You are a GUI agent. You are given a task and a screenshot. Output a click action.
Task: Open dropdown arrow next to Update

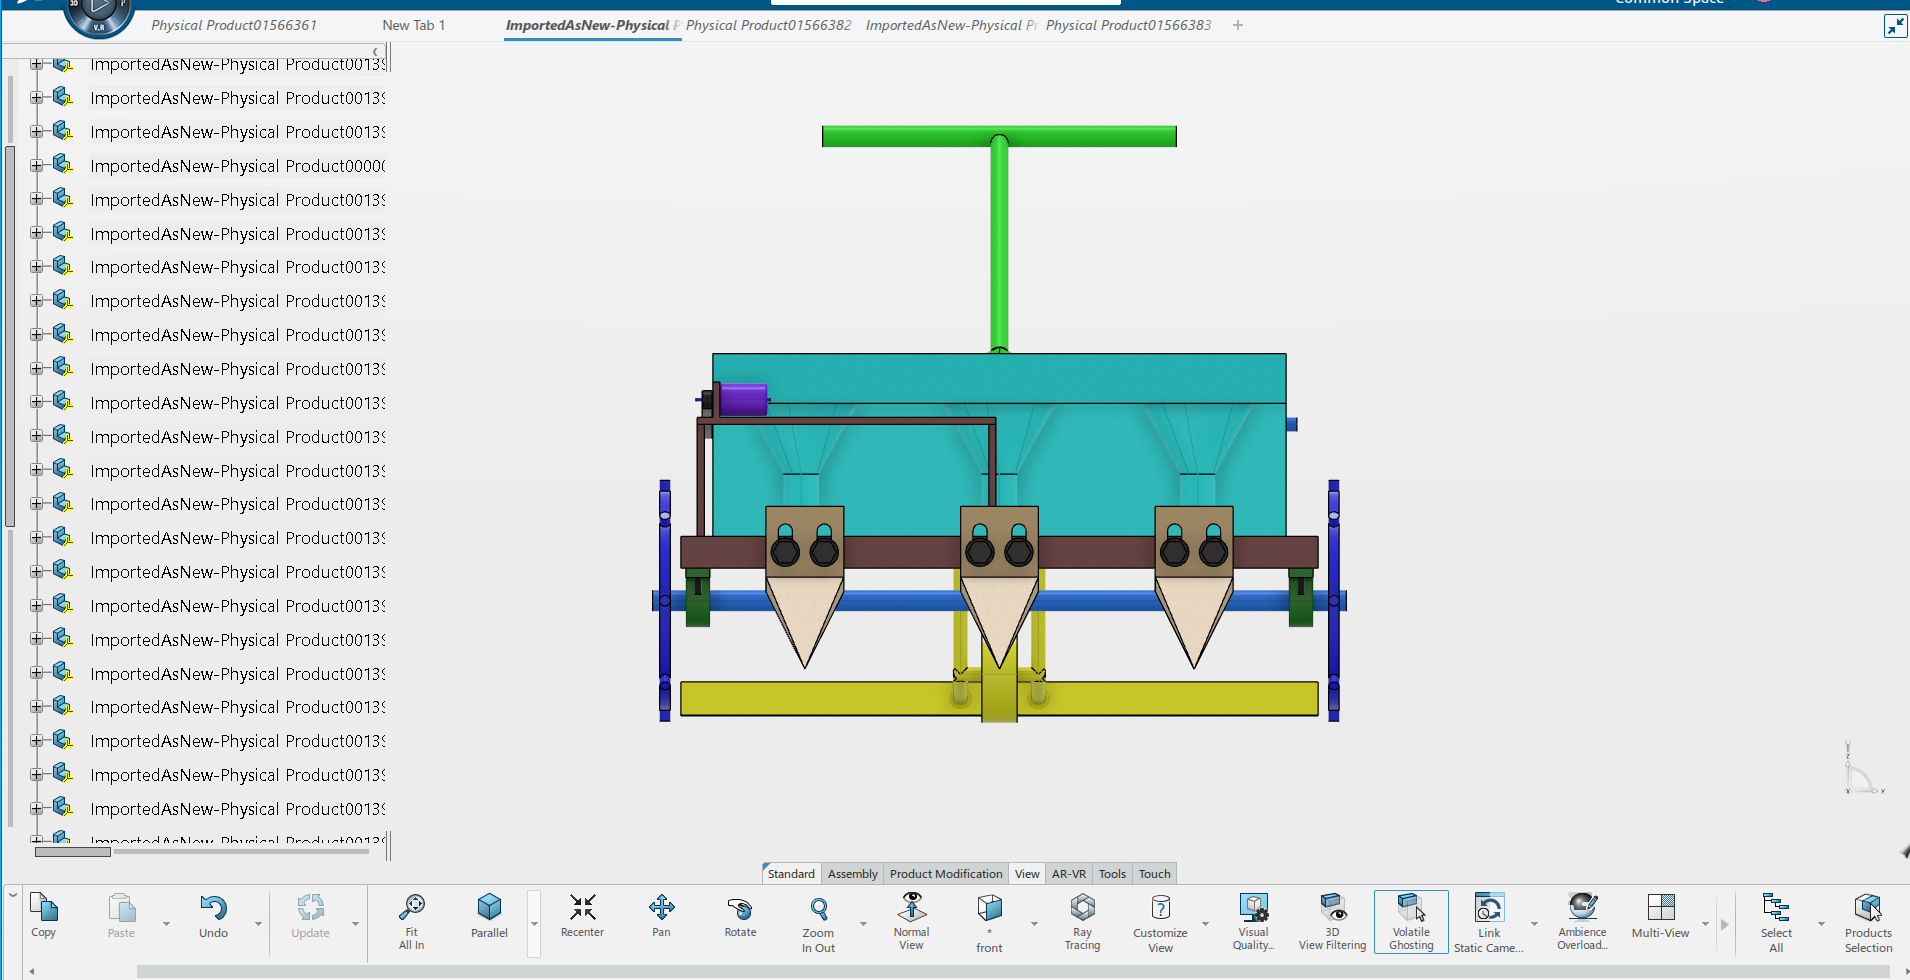click(x=355, y=924)
